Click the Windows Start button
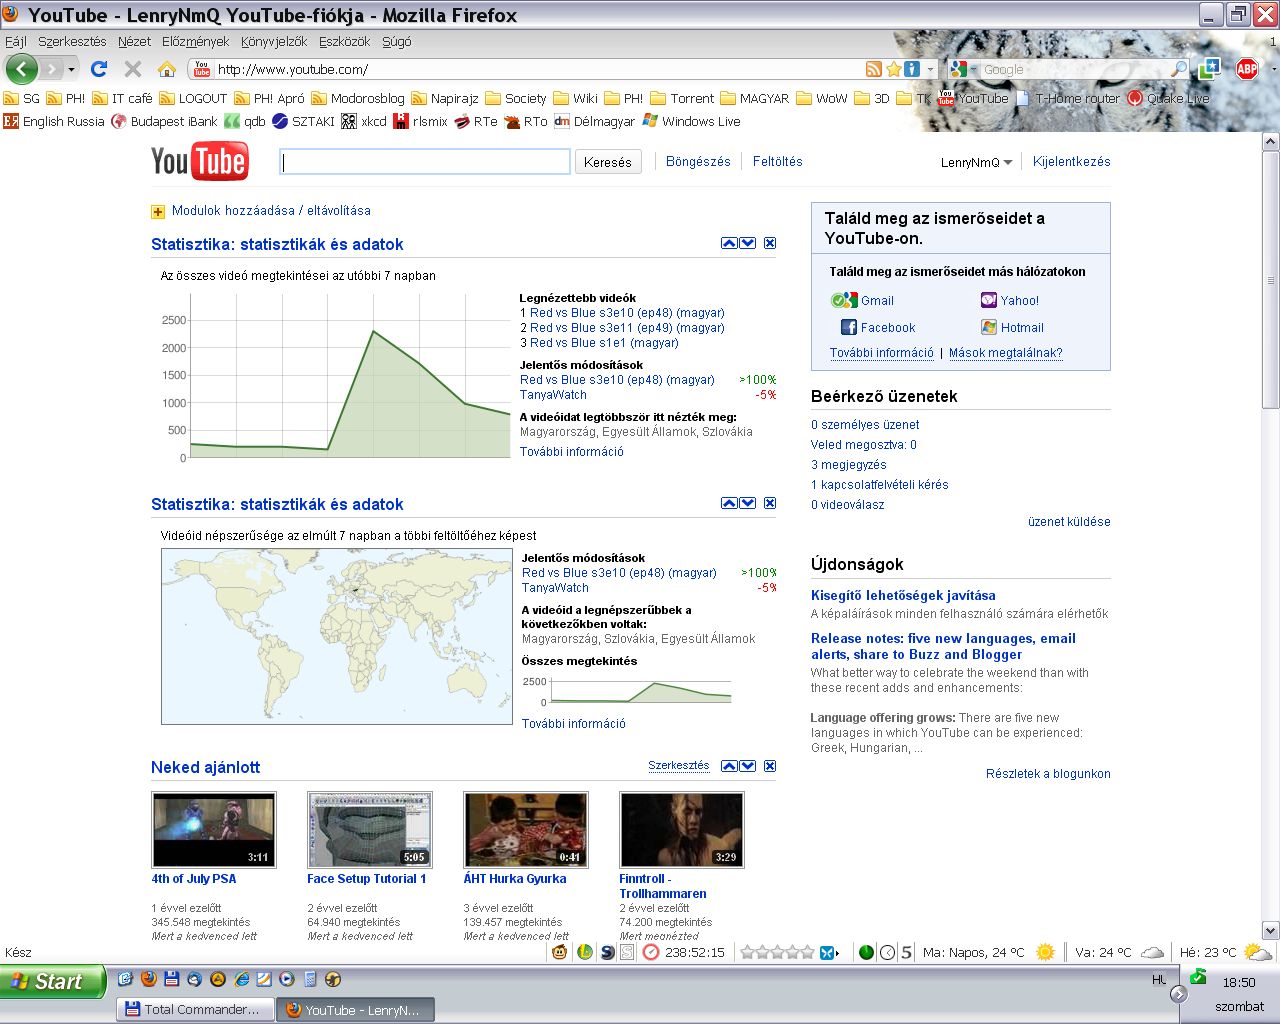Image resolution: width=1280 pixels, height=1024 pixels. pyautogui.click(x=52, y=982)
